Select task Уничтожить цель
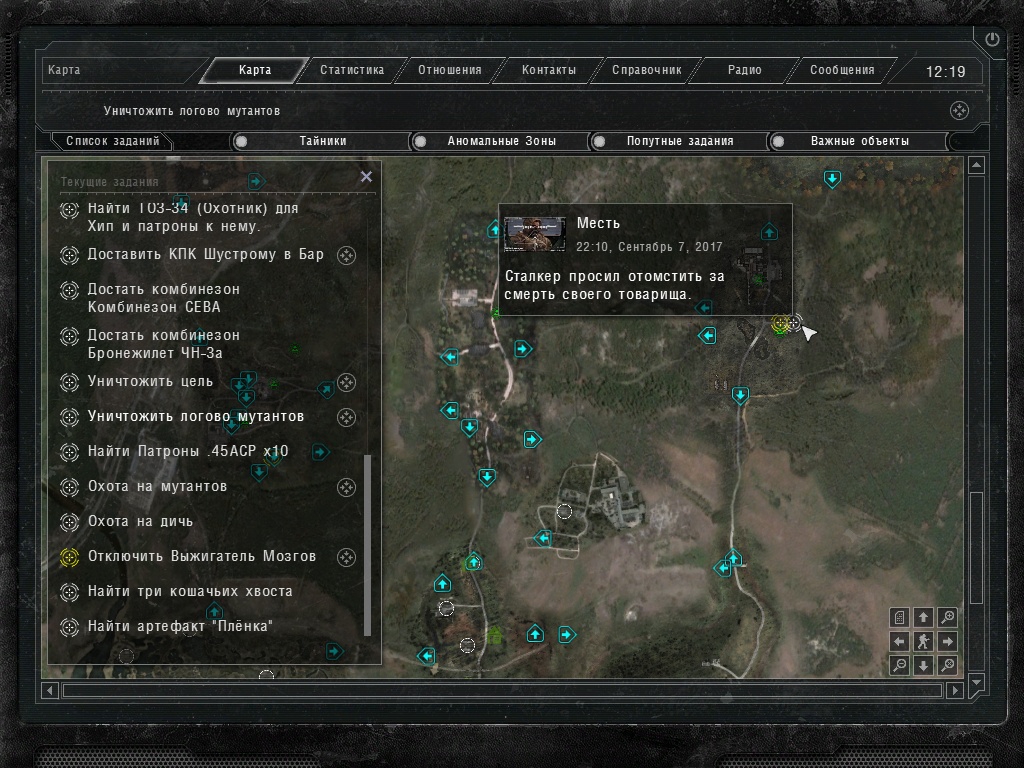Viewport: 1024px width, 768px height. [150, 381]
